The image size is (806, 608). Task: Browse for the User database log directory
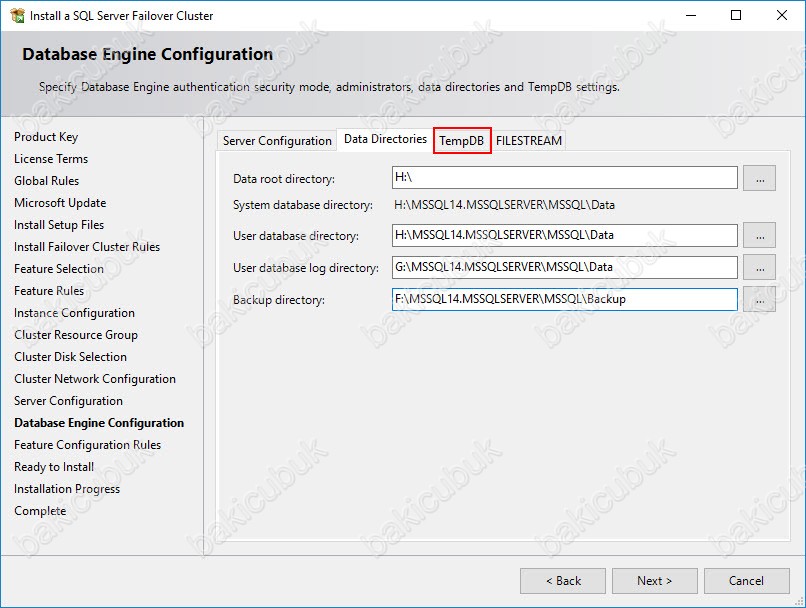point(759,268)
